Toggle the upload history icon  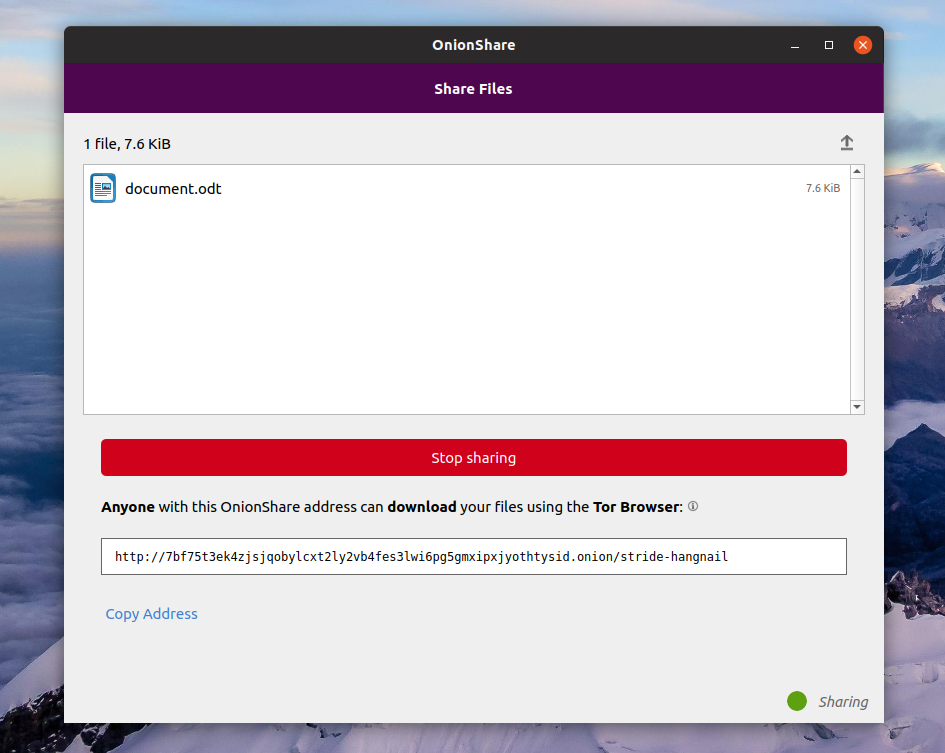click(x=846, y=144)
